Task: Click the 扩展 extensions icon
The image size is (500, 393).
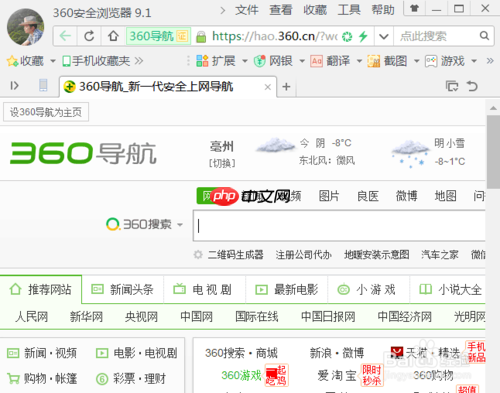Action: (202, 61)
